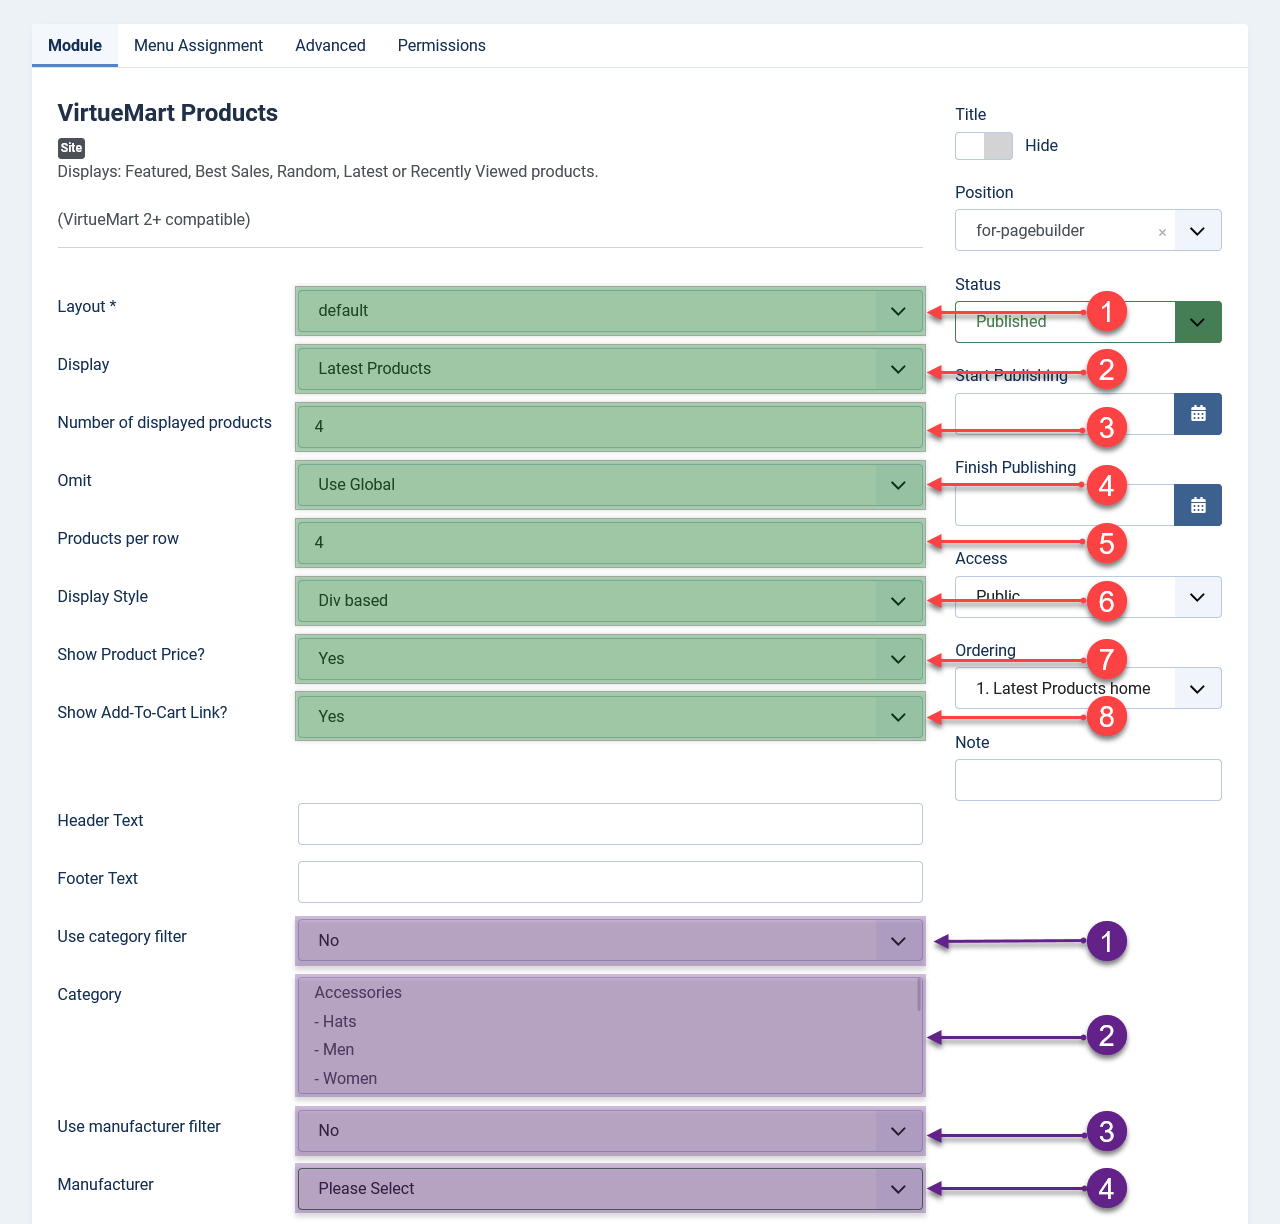Select Women in the Category list
The width and height of the screenshot is (1280, 1224).
(346, 1079)
